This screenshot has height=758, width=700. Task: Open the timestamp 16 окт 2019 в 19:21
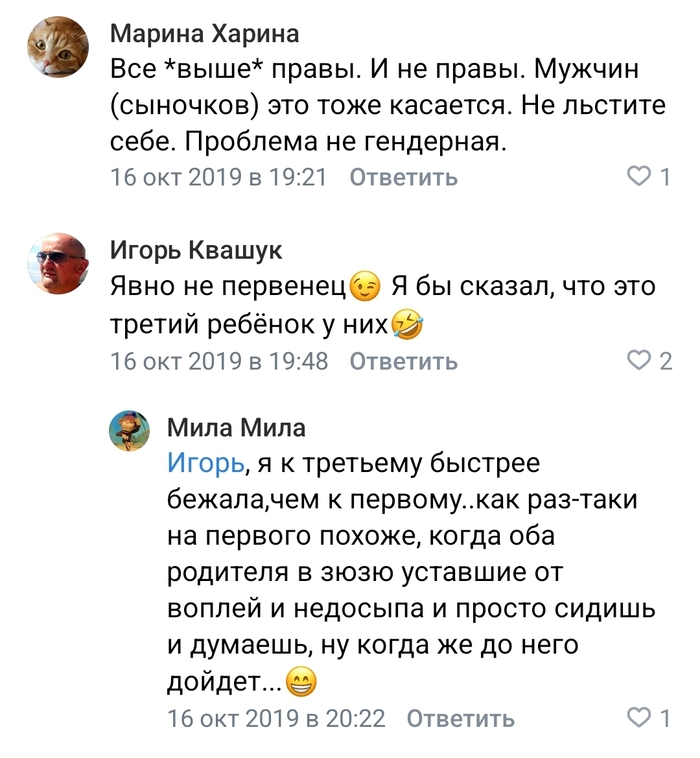click(219, 178)
